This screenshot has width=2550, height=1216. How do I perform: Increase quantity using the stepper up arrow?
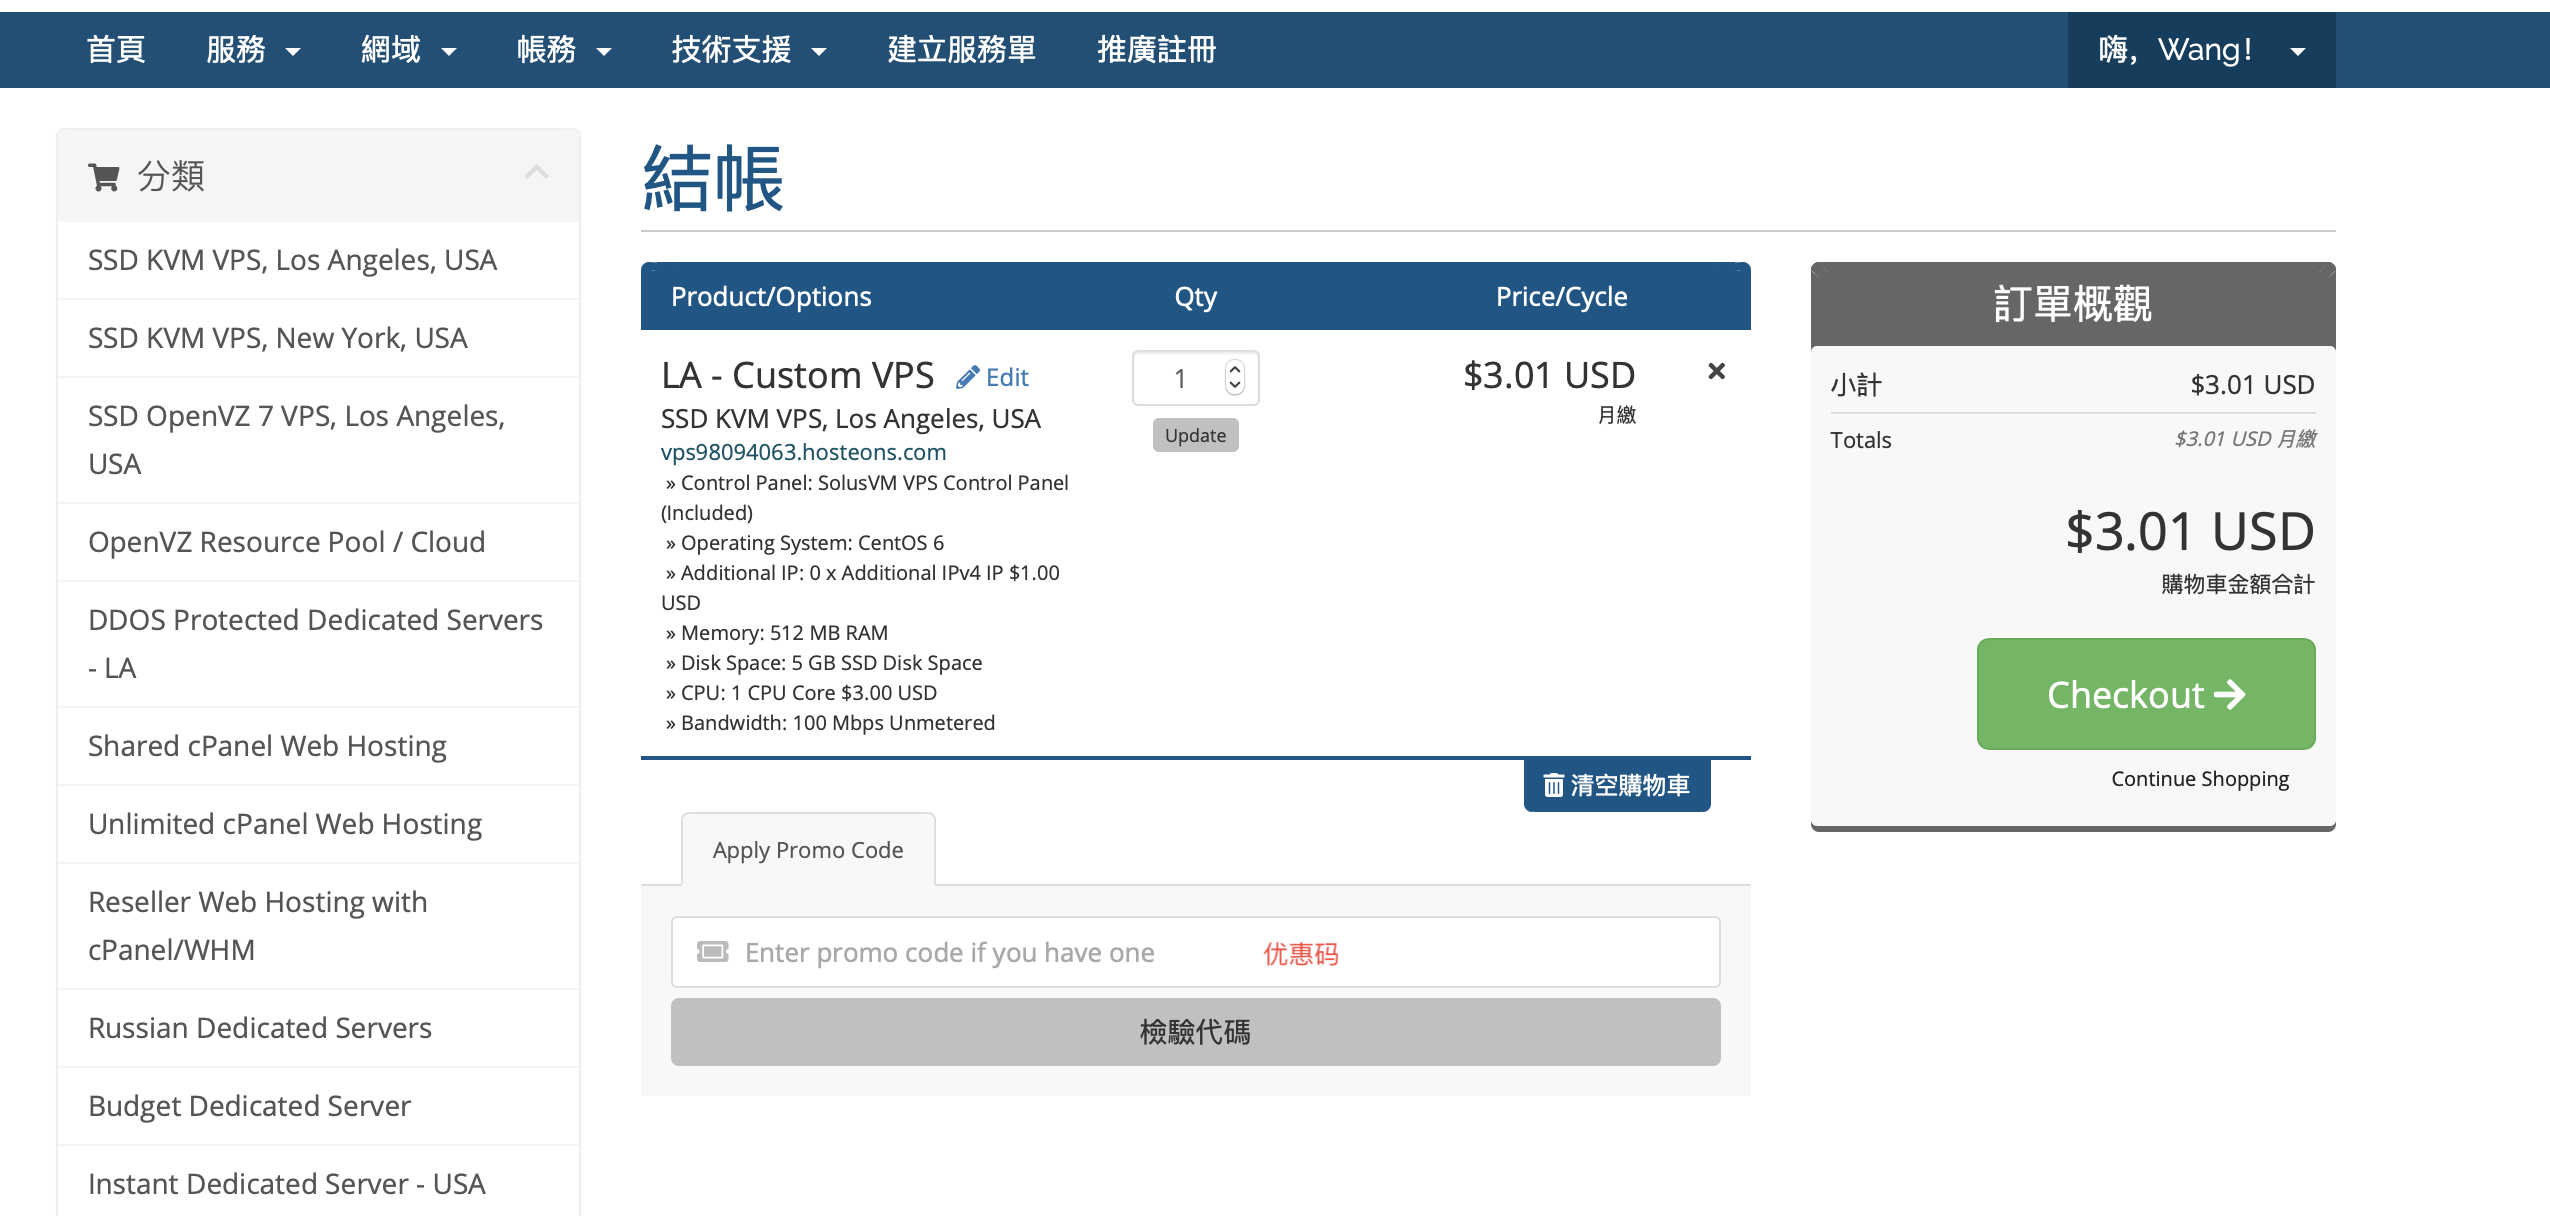[x=1236, y=367]
